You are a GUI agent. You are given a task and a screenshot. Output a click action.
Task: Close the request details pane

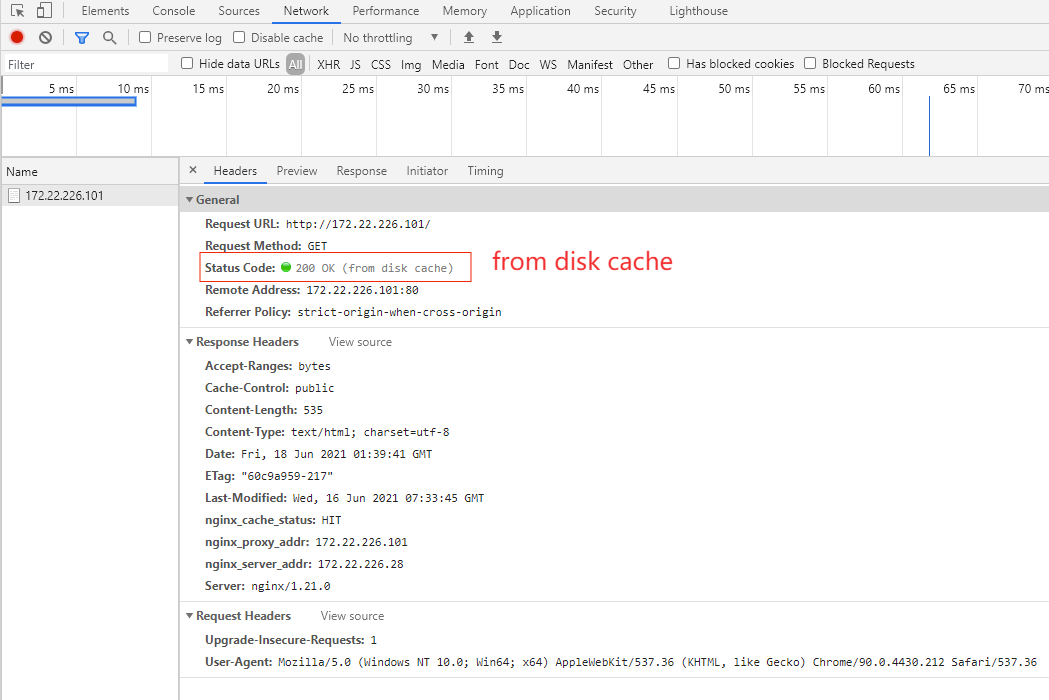click(x=193, y=170)
